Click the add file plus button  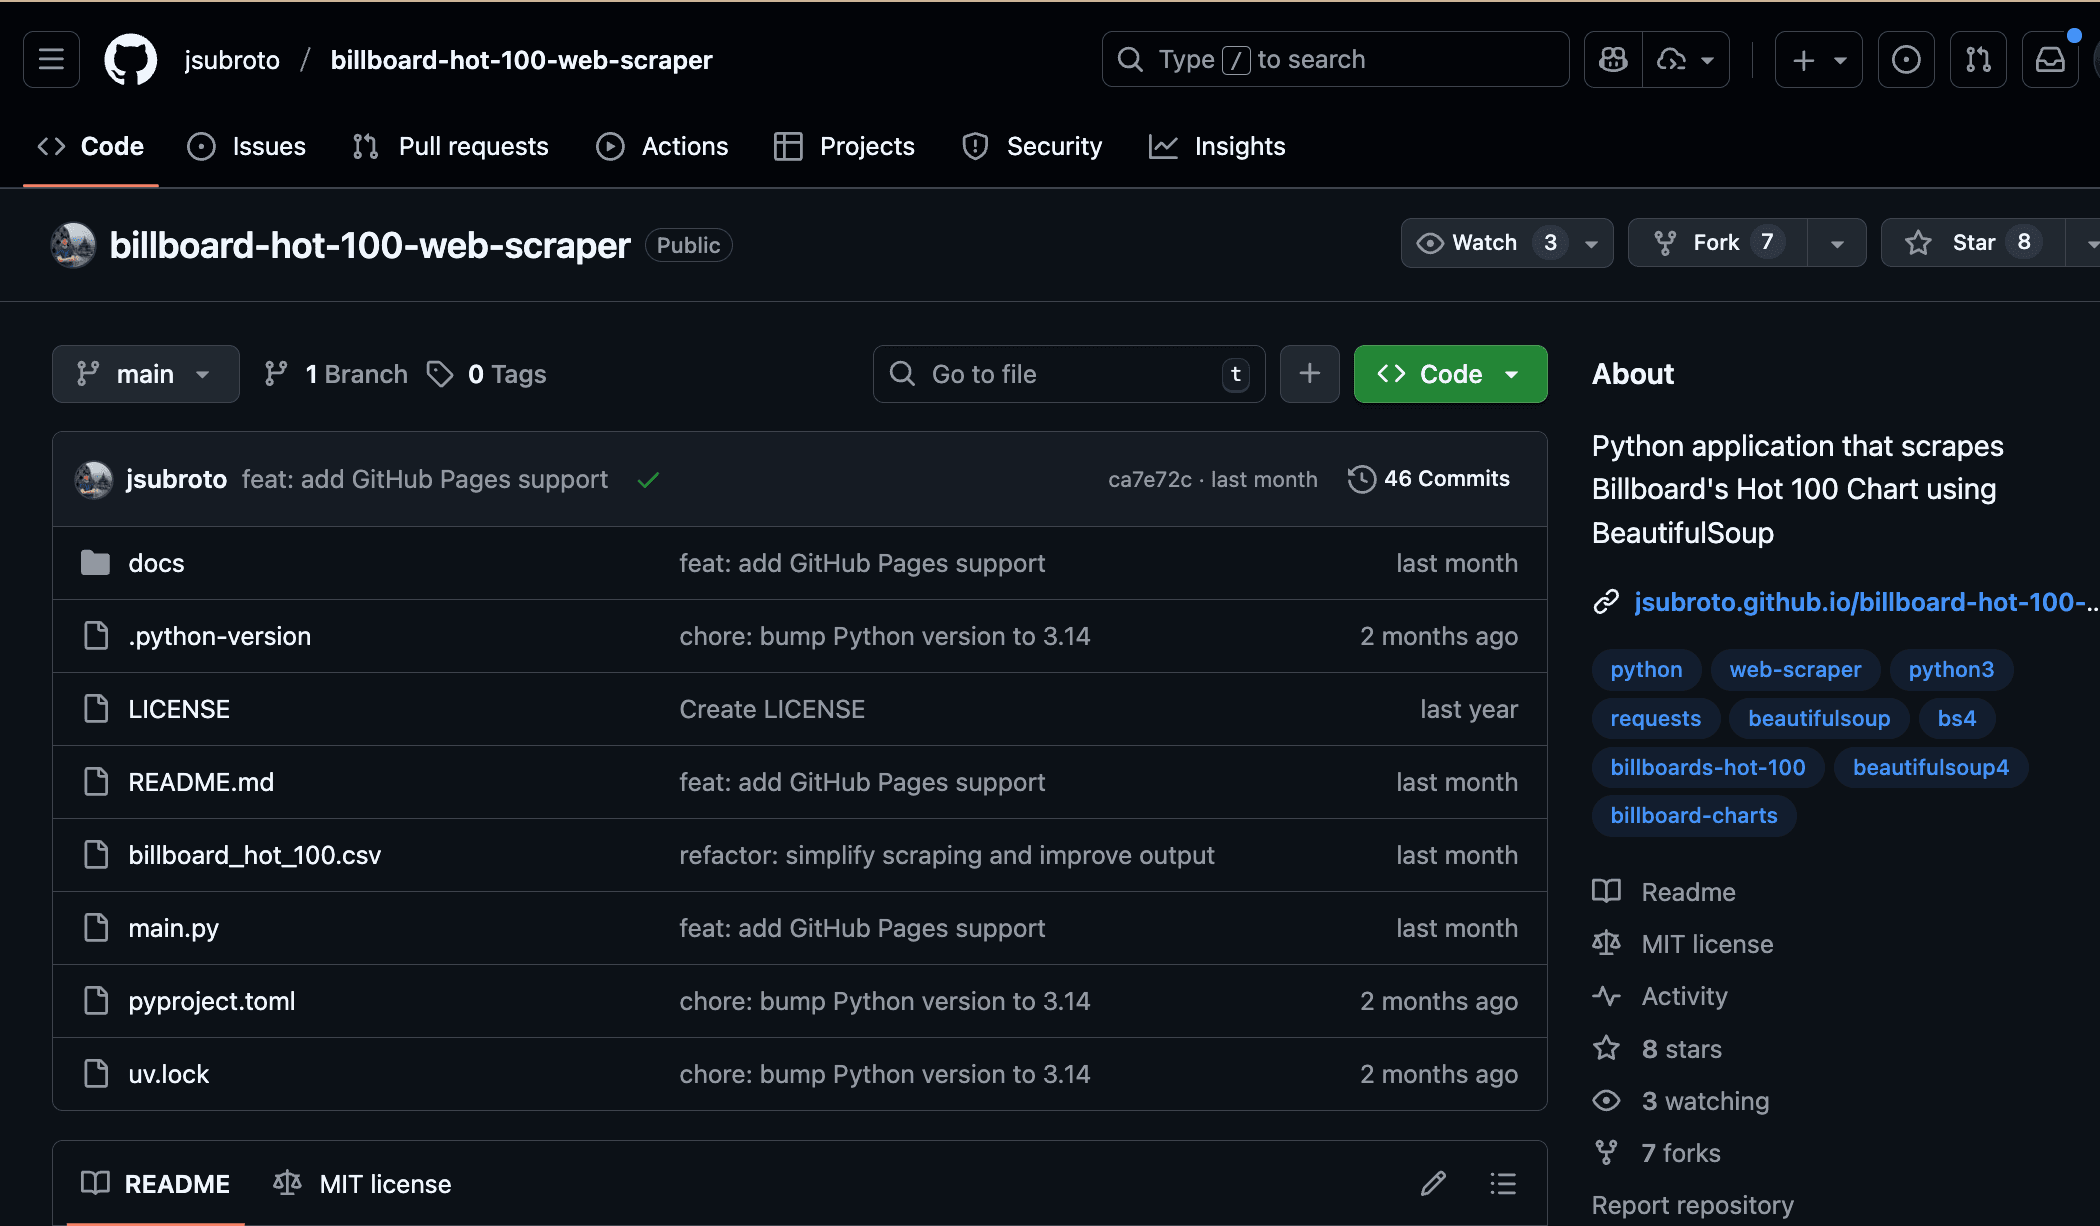[x=1309, y=374]
